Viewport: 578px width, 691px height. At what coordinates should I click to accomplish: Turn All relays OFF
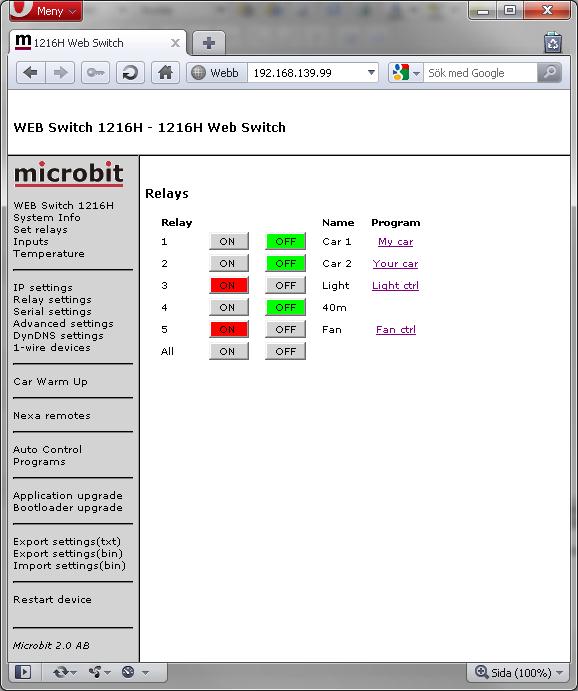(285, 352)
